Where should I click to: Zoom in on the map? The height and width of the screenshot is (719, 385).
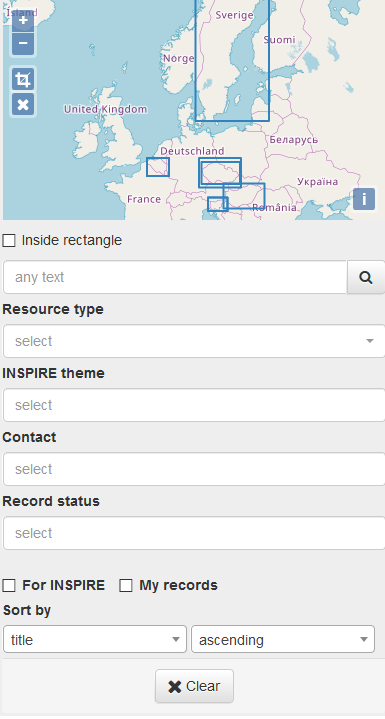point(23,21)
